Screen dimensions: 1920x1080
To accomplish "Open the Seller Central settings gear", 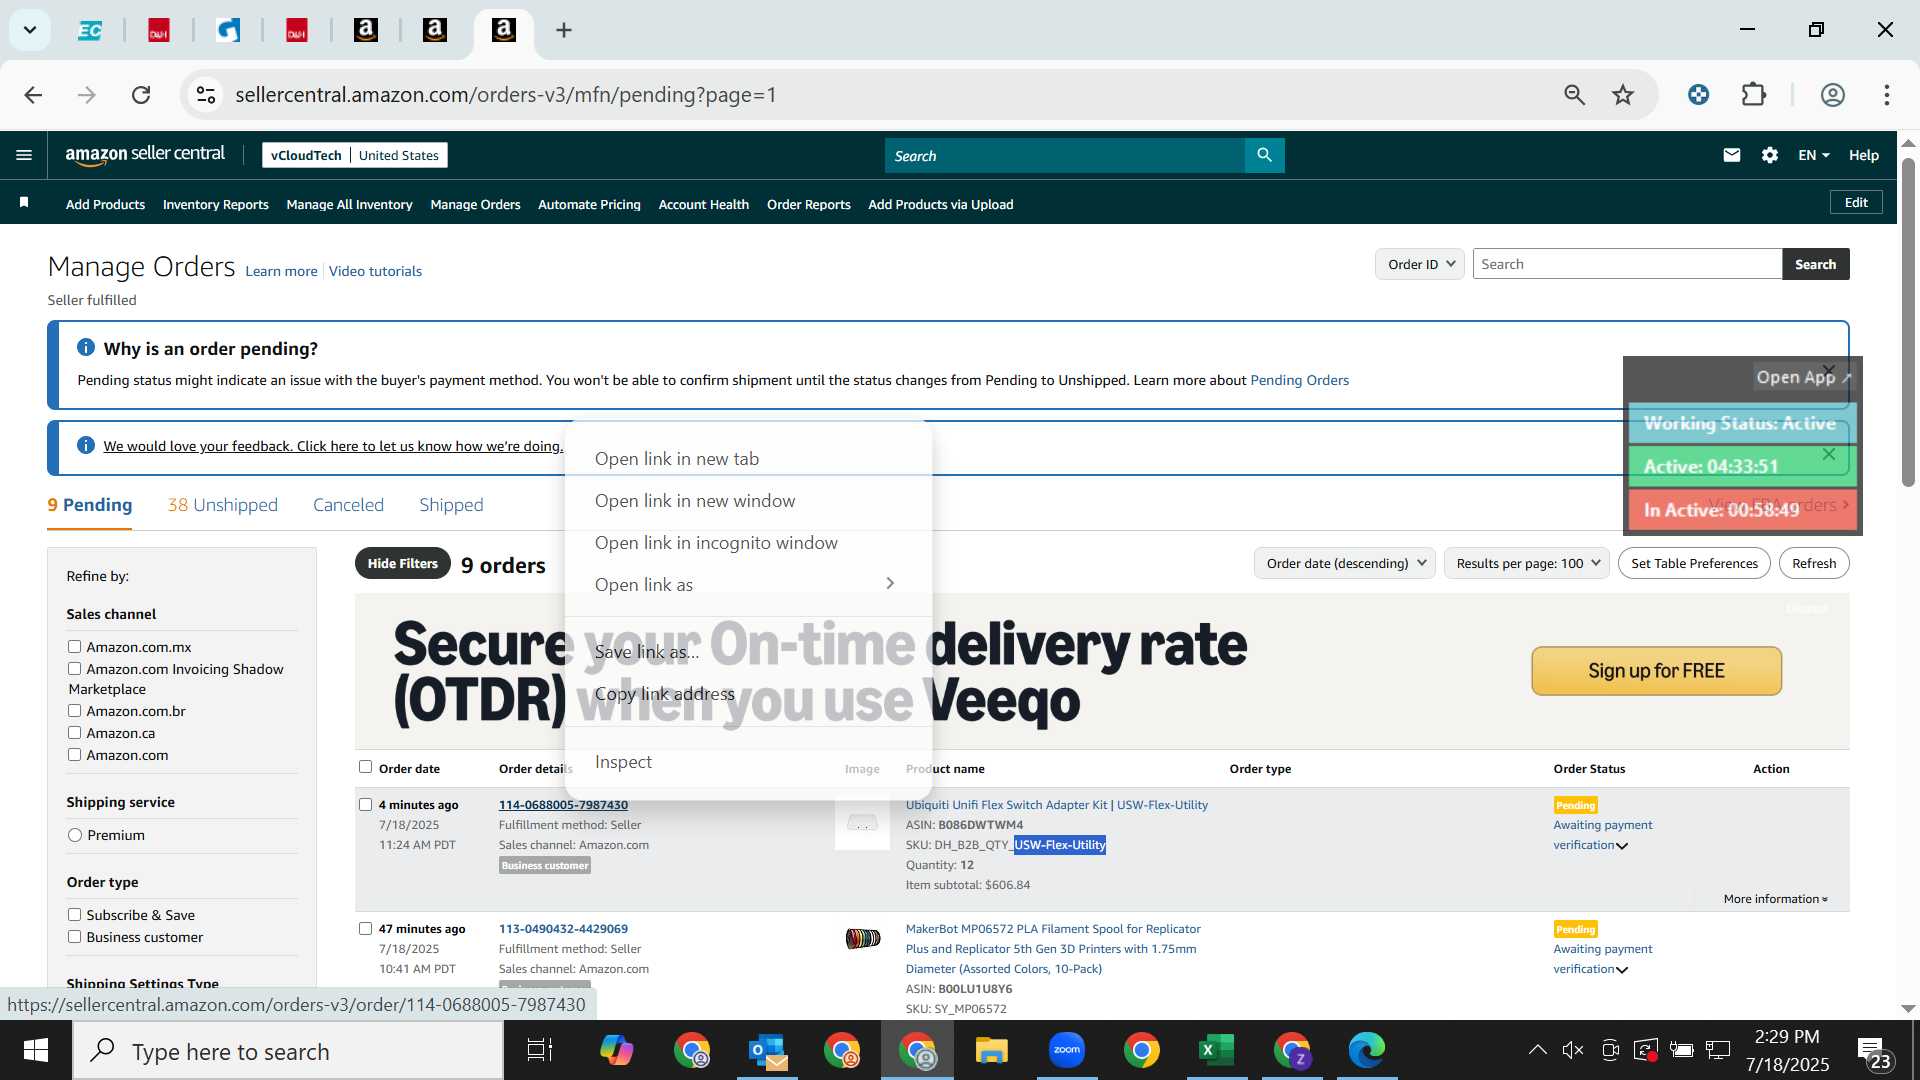I will 1770,155.
